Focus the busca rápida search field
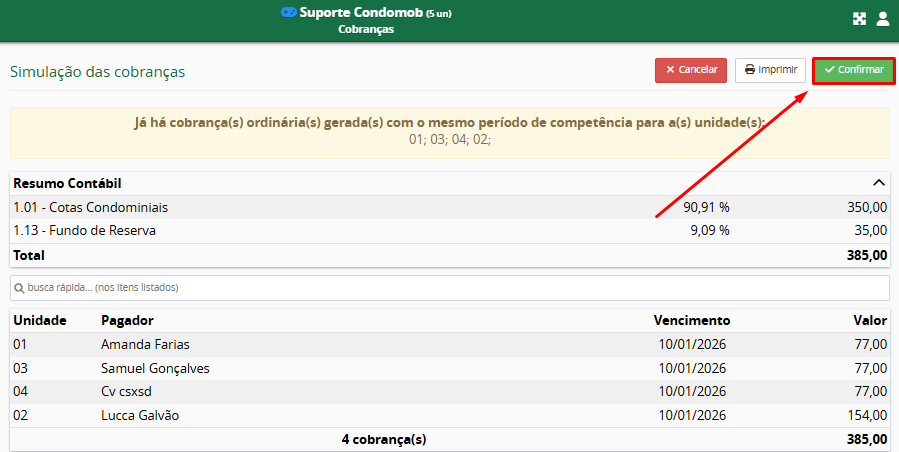Viewport: 899px width, 452px height. point(450,288)
